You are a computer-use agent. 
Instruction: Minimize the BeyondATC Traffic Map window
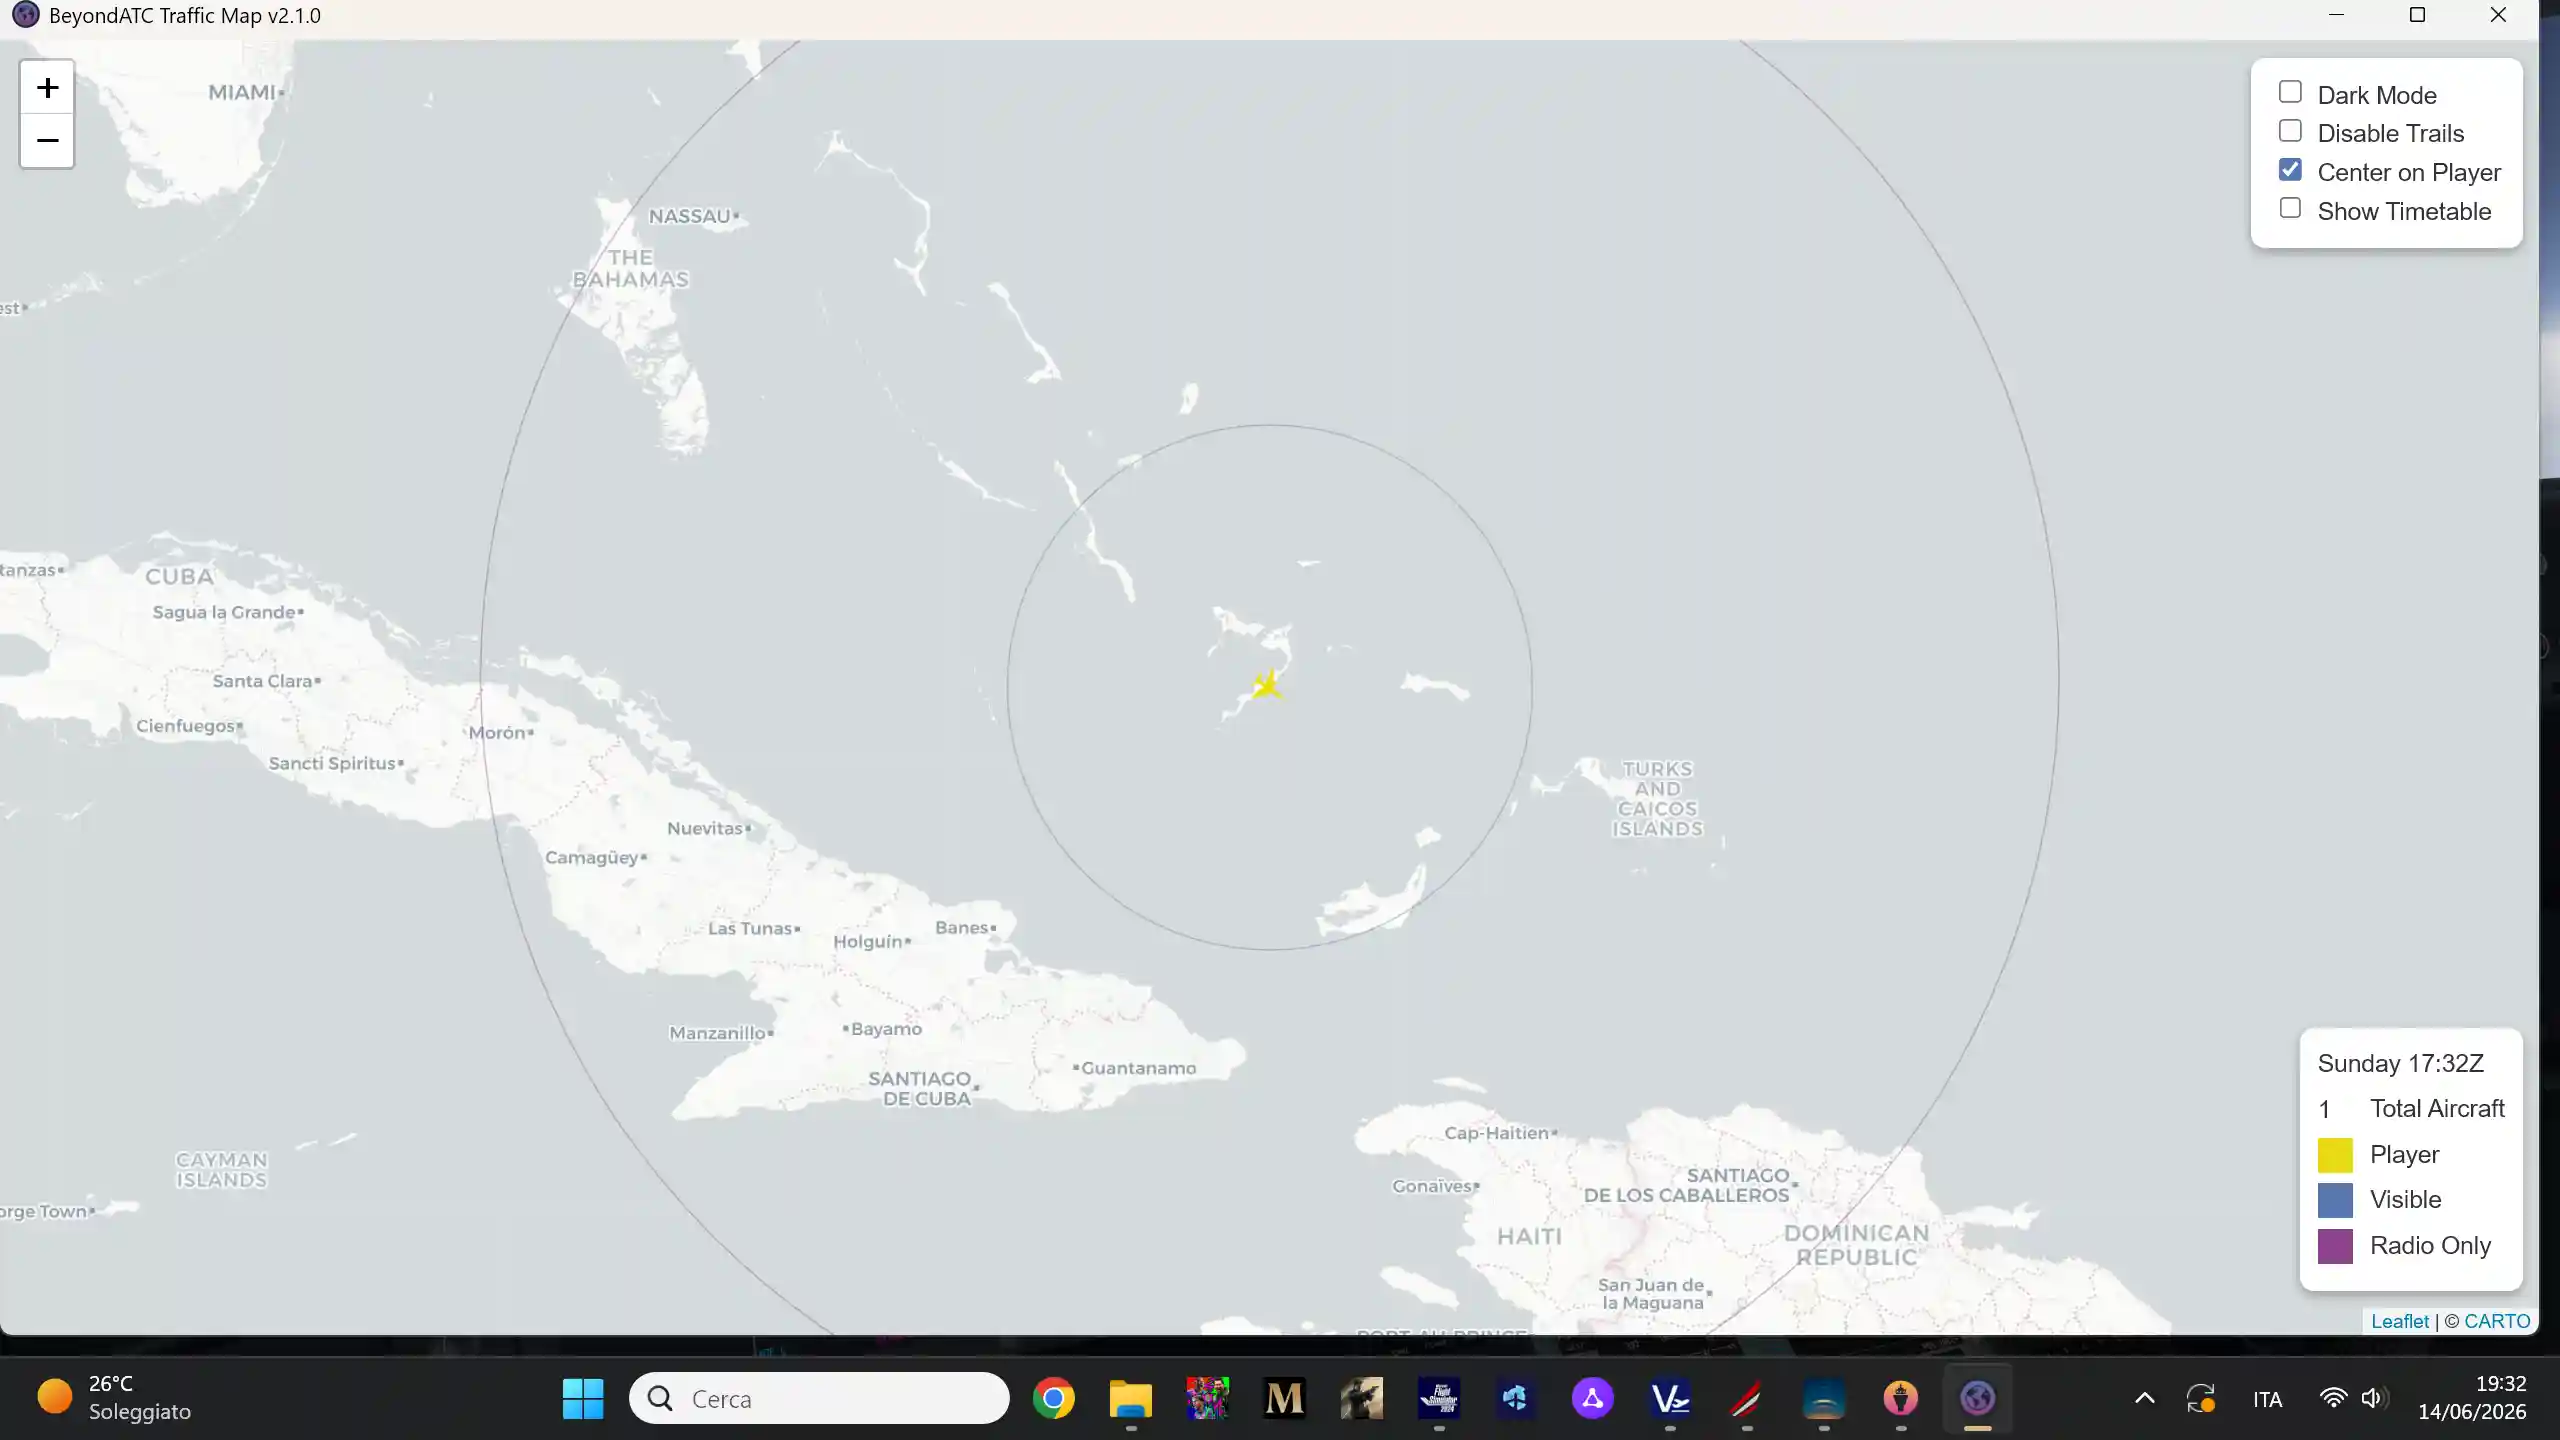(2336, 15)
